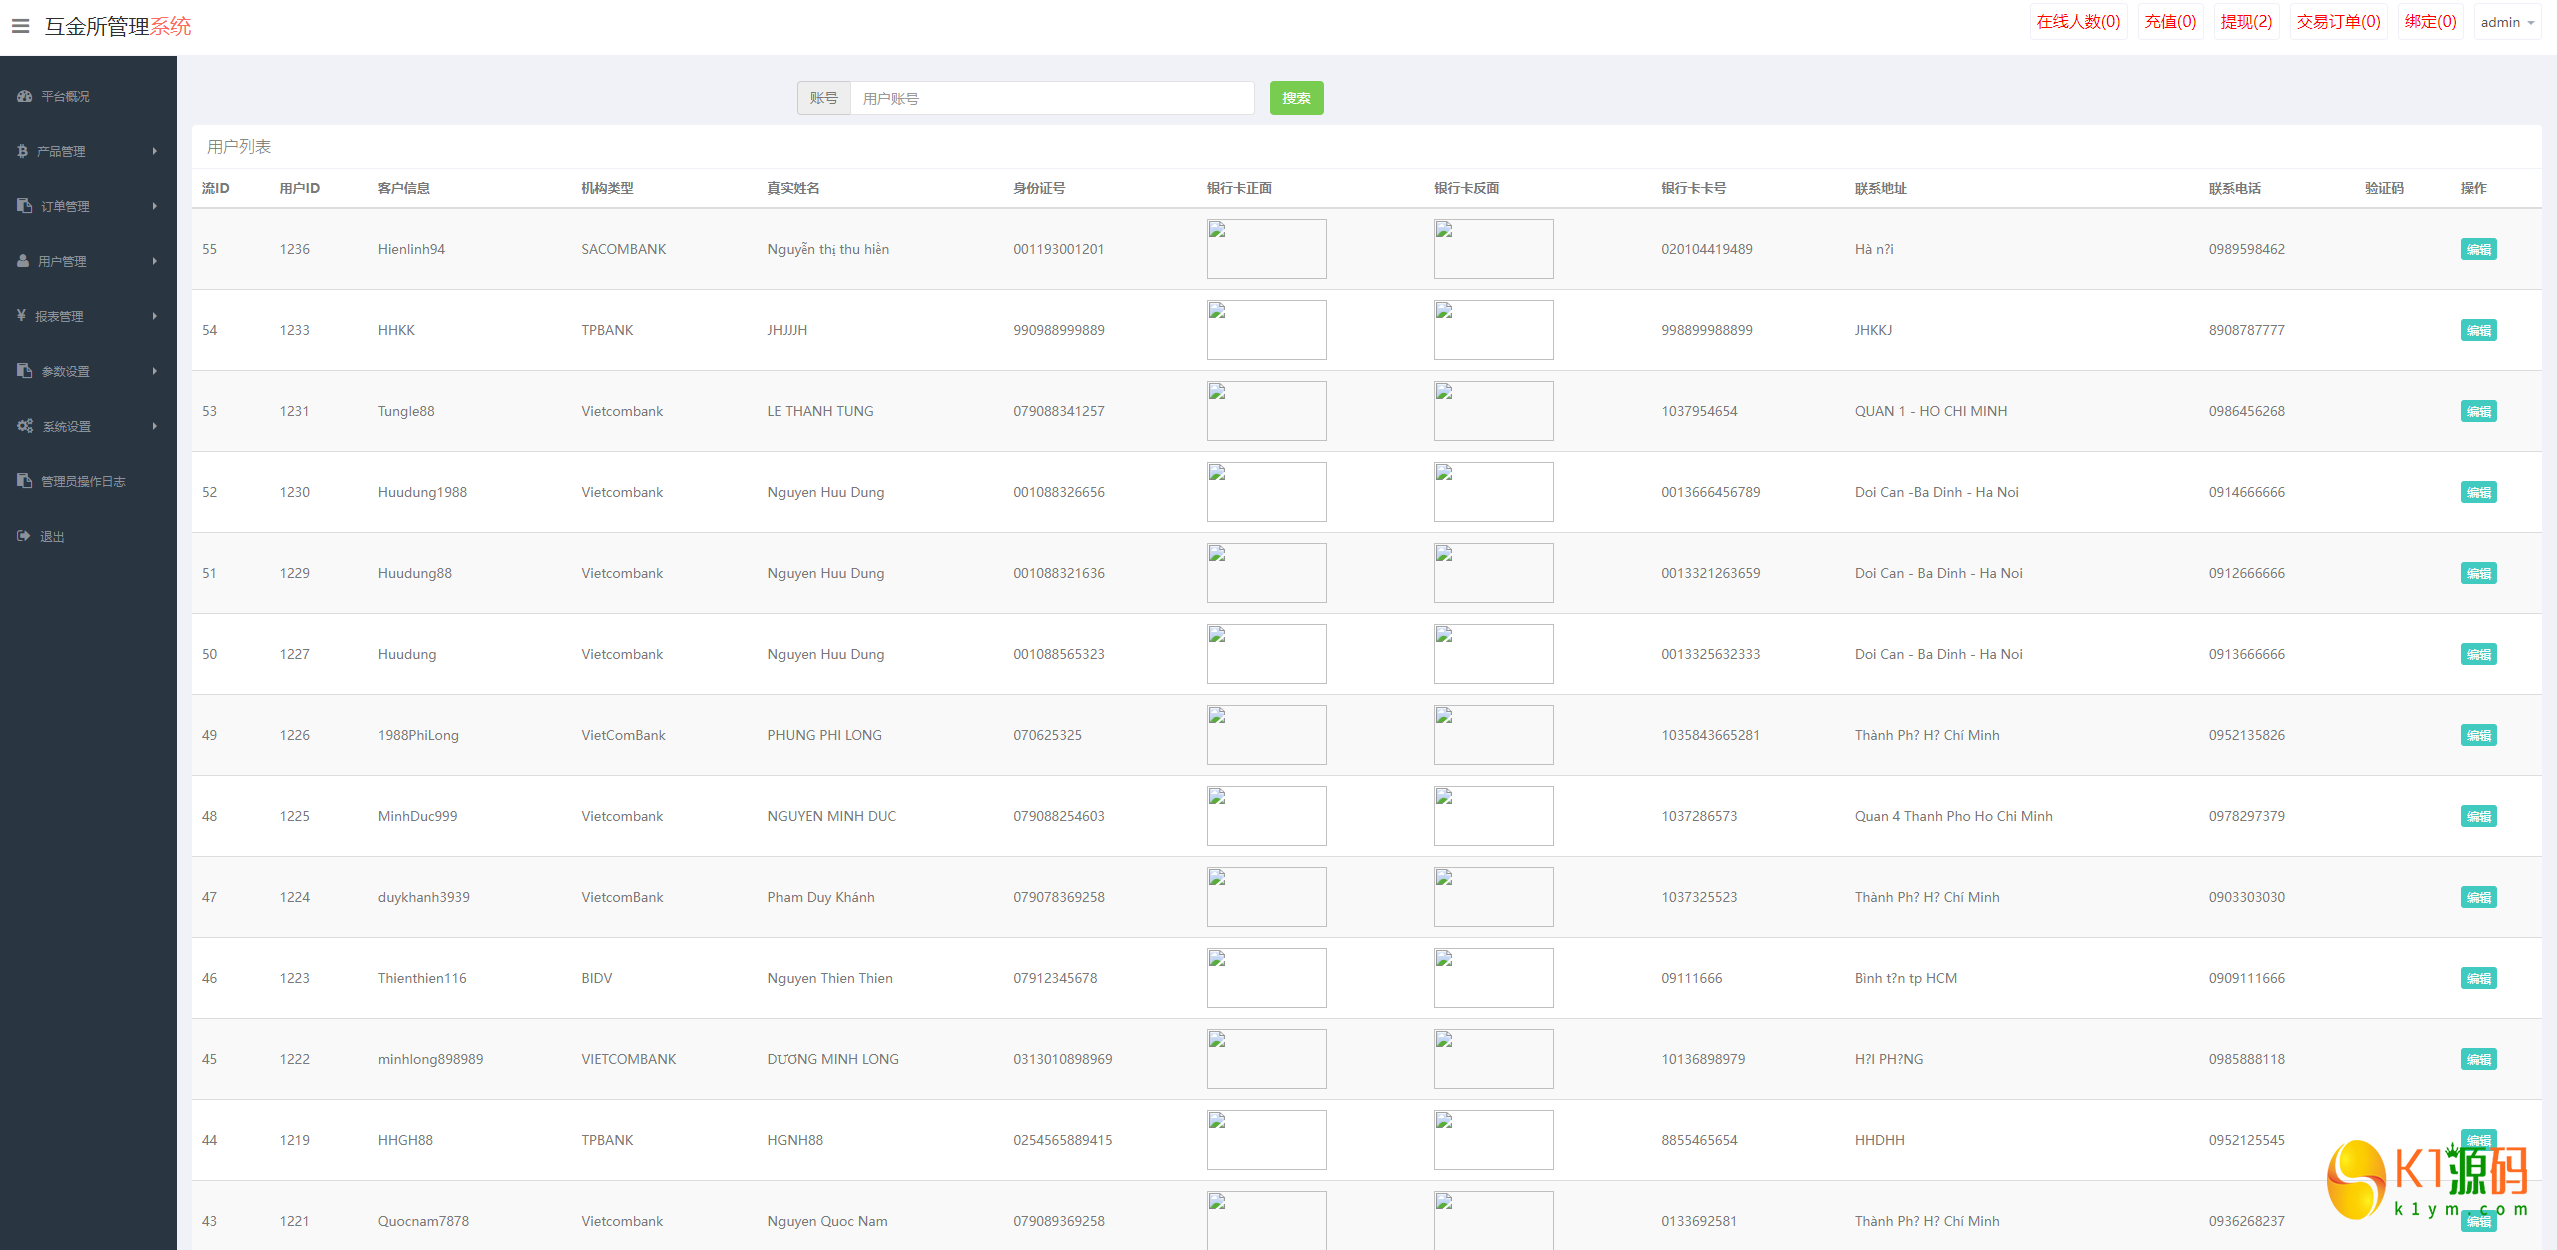This screenshot has height=1250, width=2557.
Task: Click the user management person icon
Action: click(x=23, y=261)
